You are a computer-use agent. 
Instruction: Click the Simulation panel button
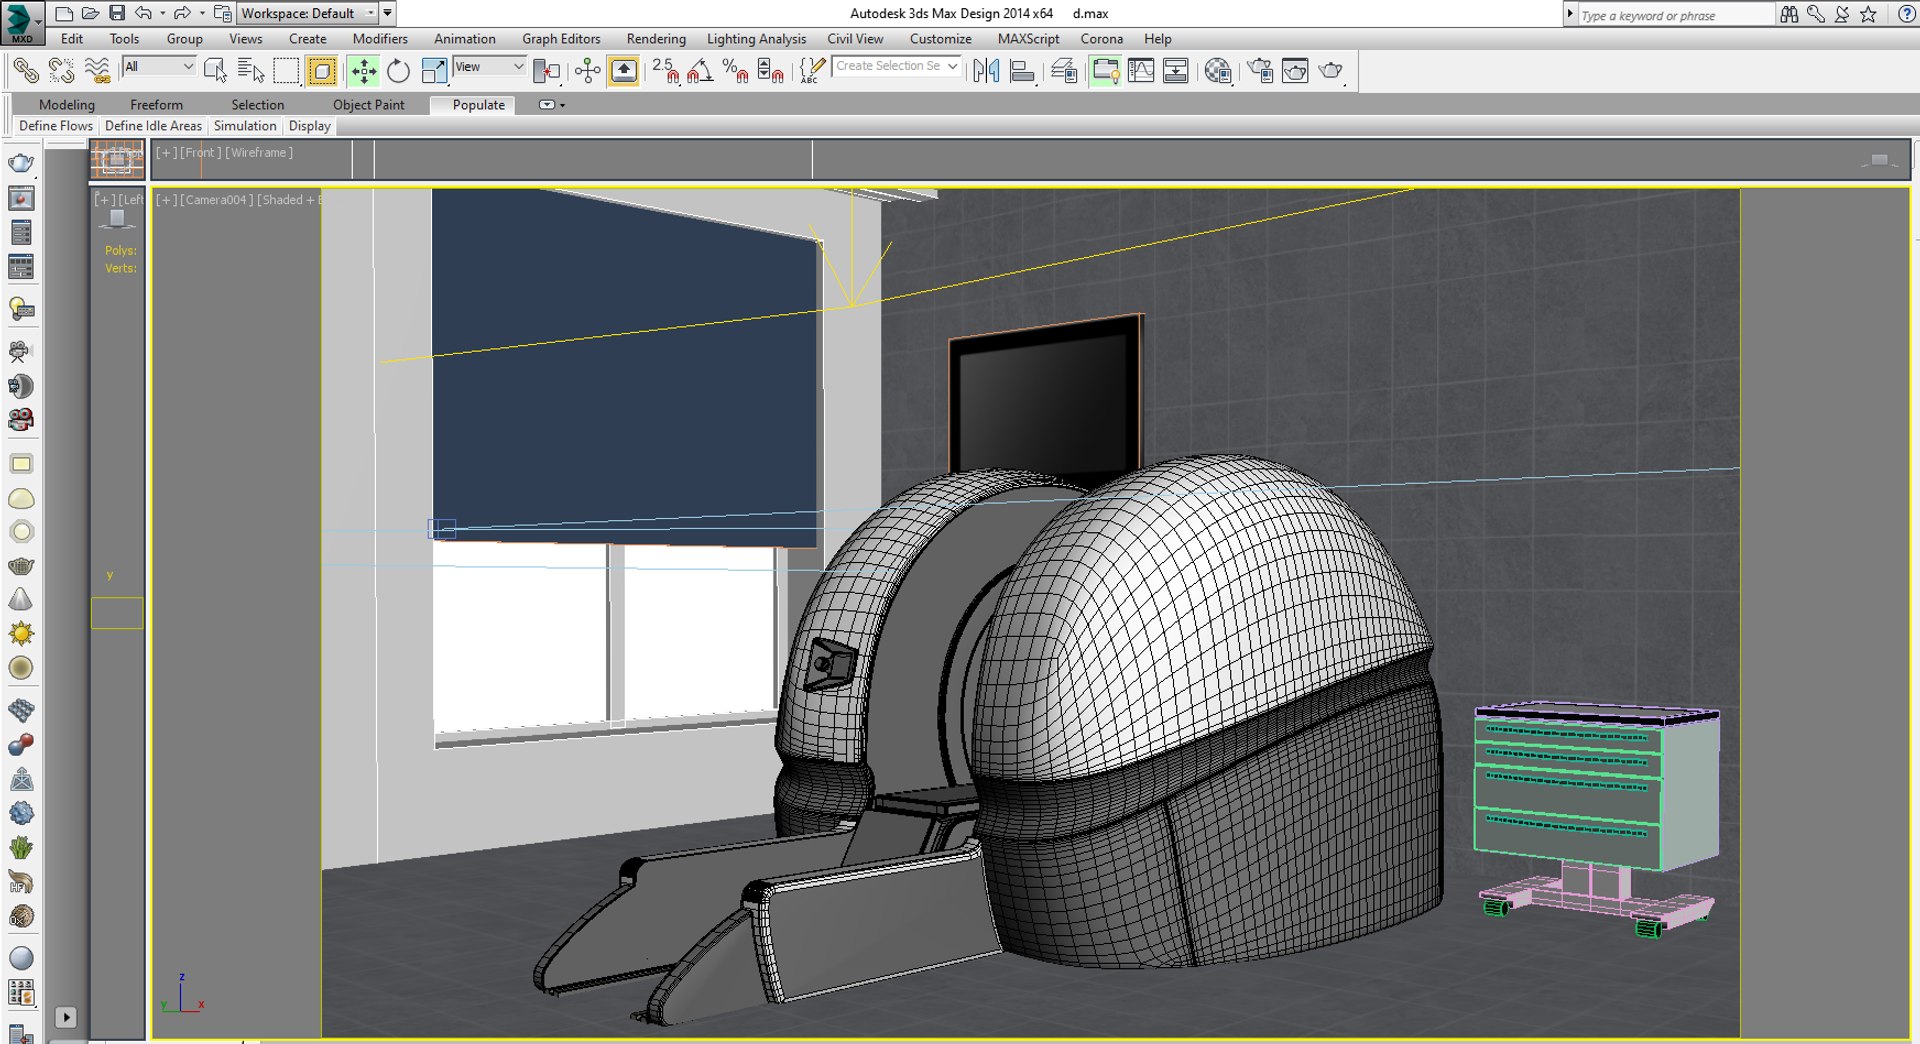245,126
